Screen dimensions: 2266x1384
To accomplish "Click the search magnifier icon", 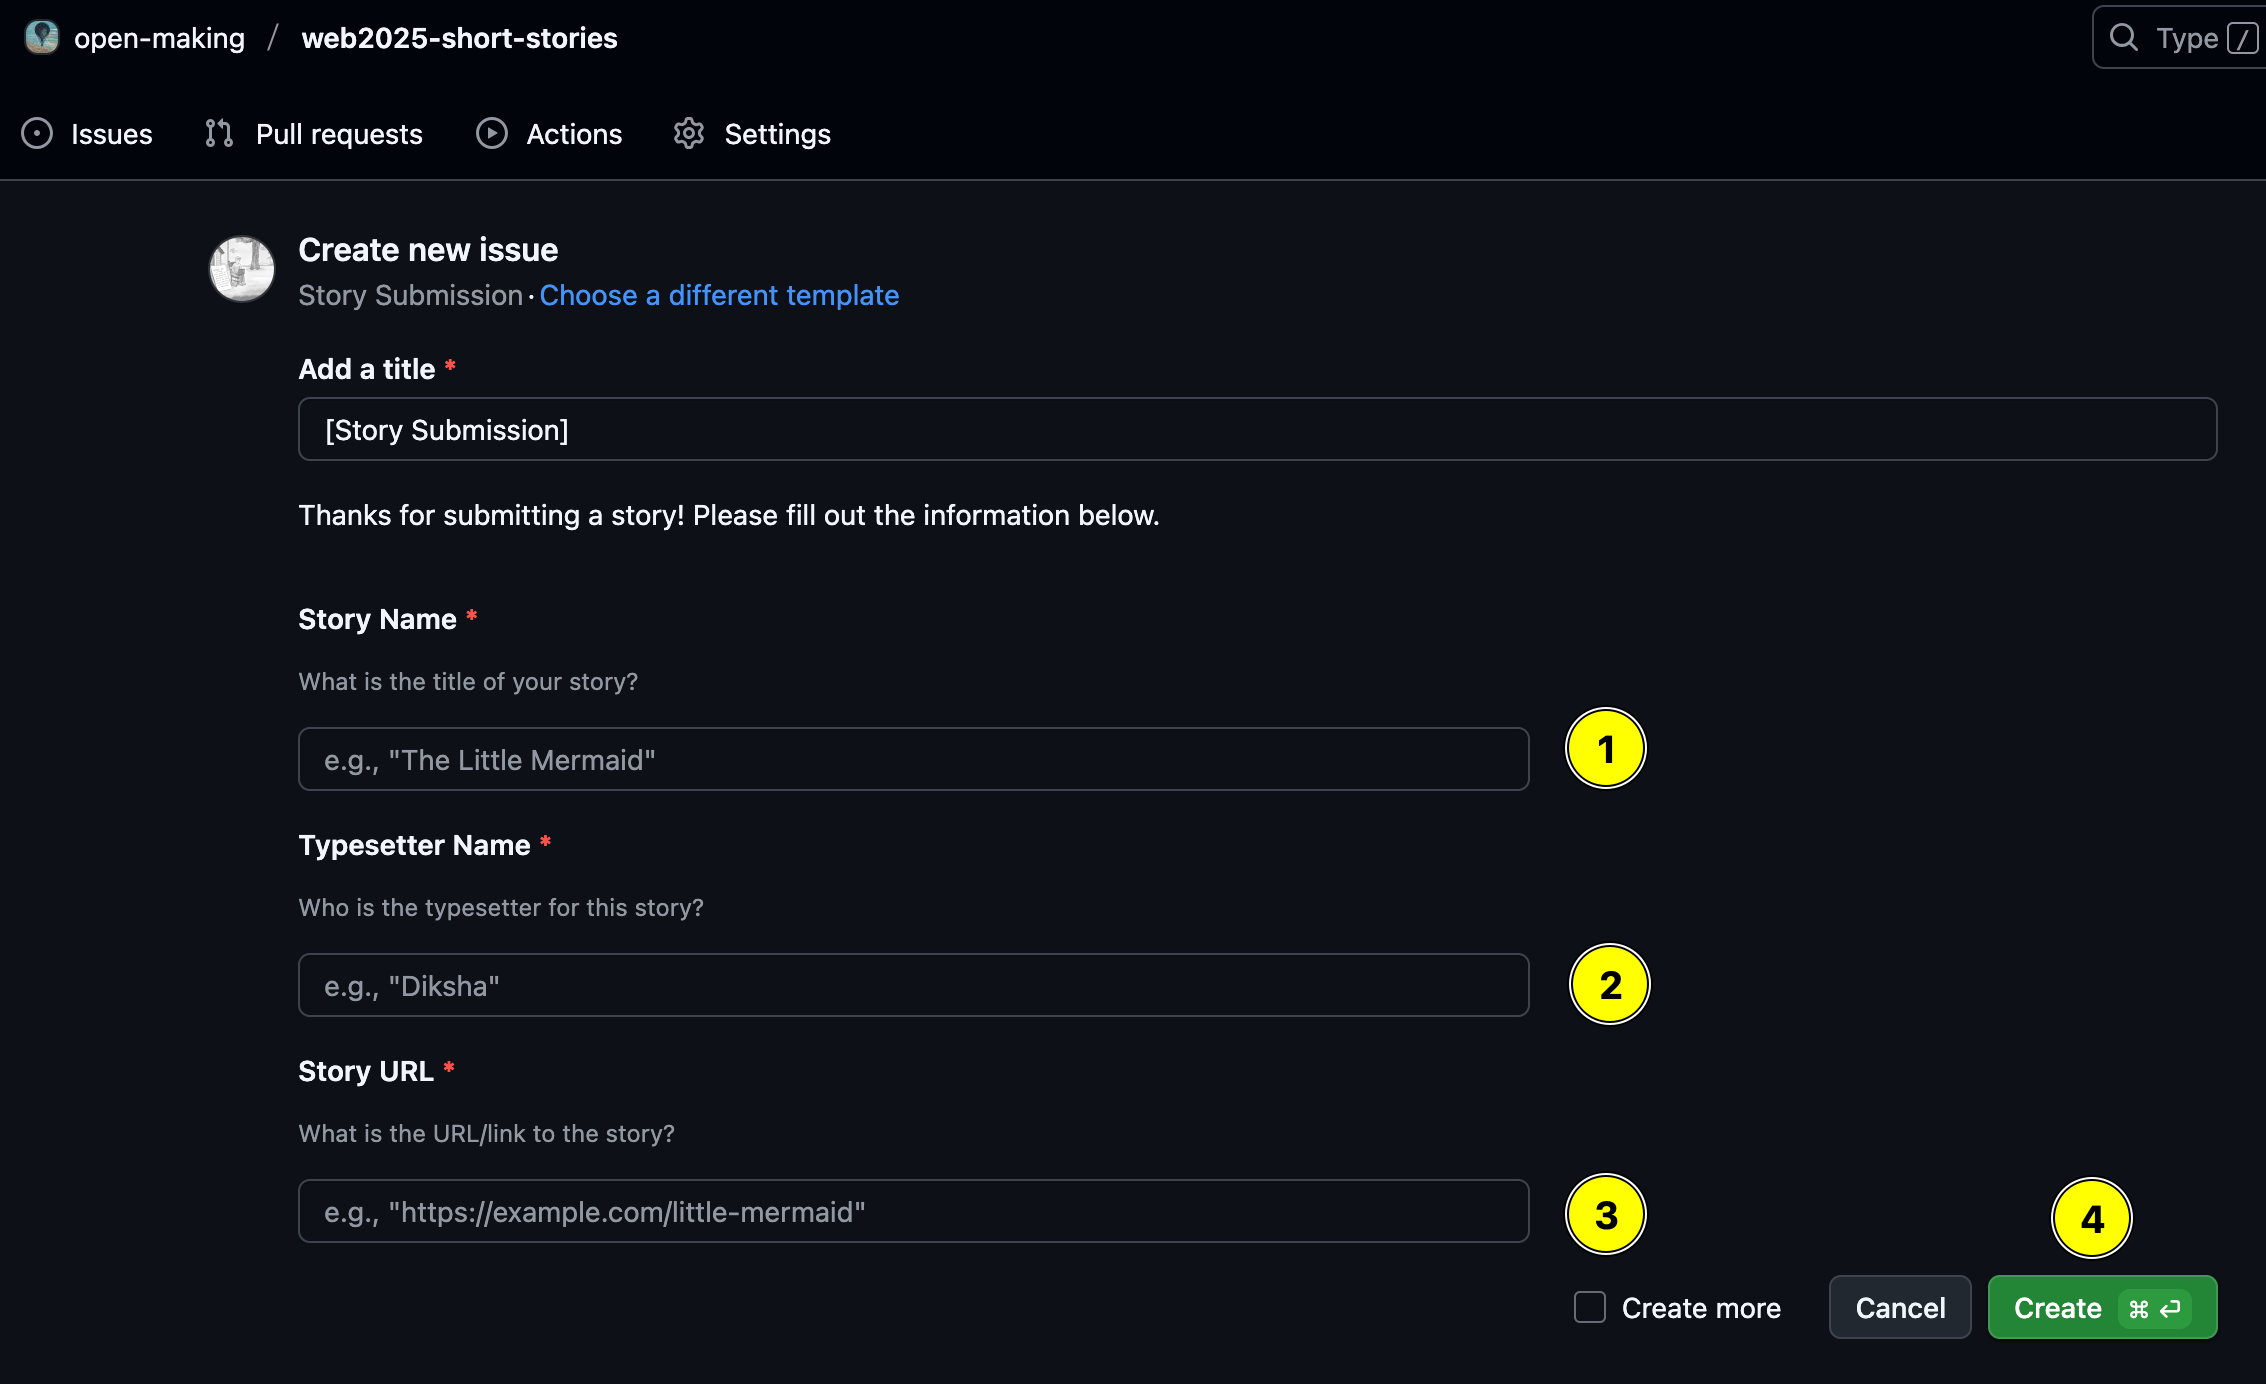I will pyautogui.click(x=2123, y=38).
